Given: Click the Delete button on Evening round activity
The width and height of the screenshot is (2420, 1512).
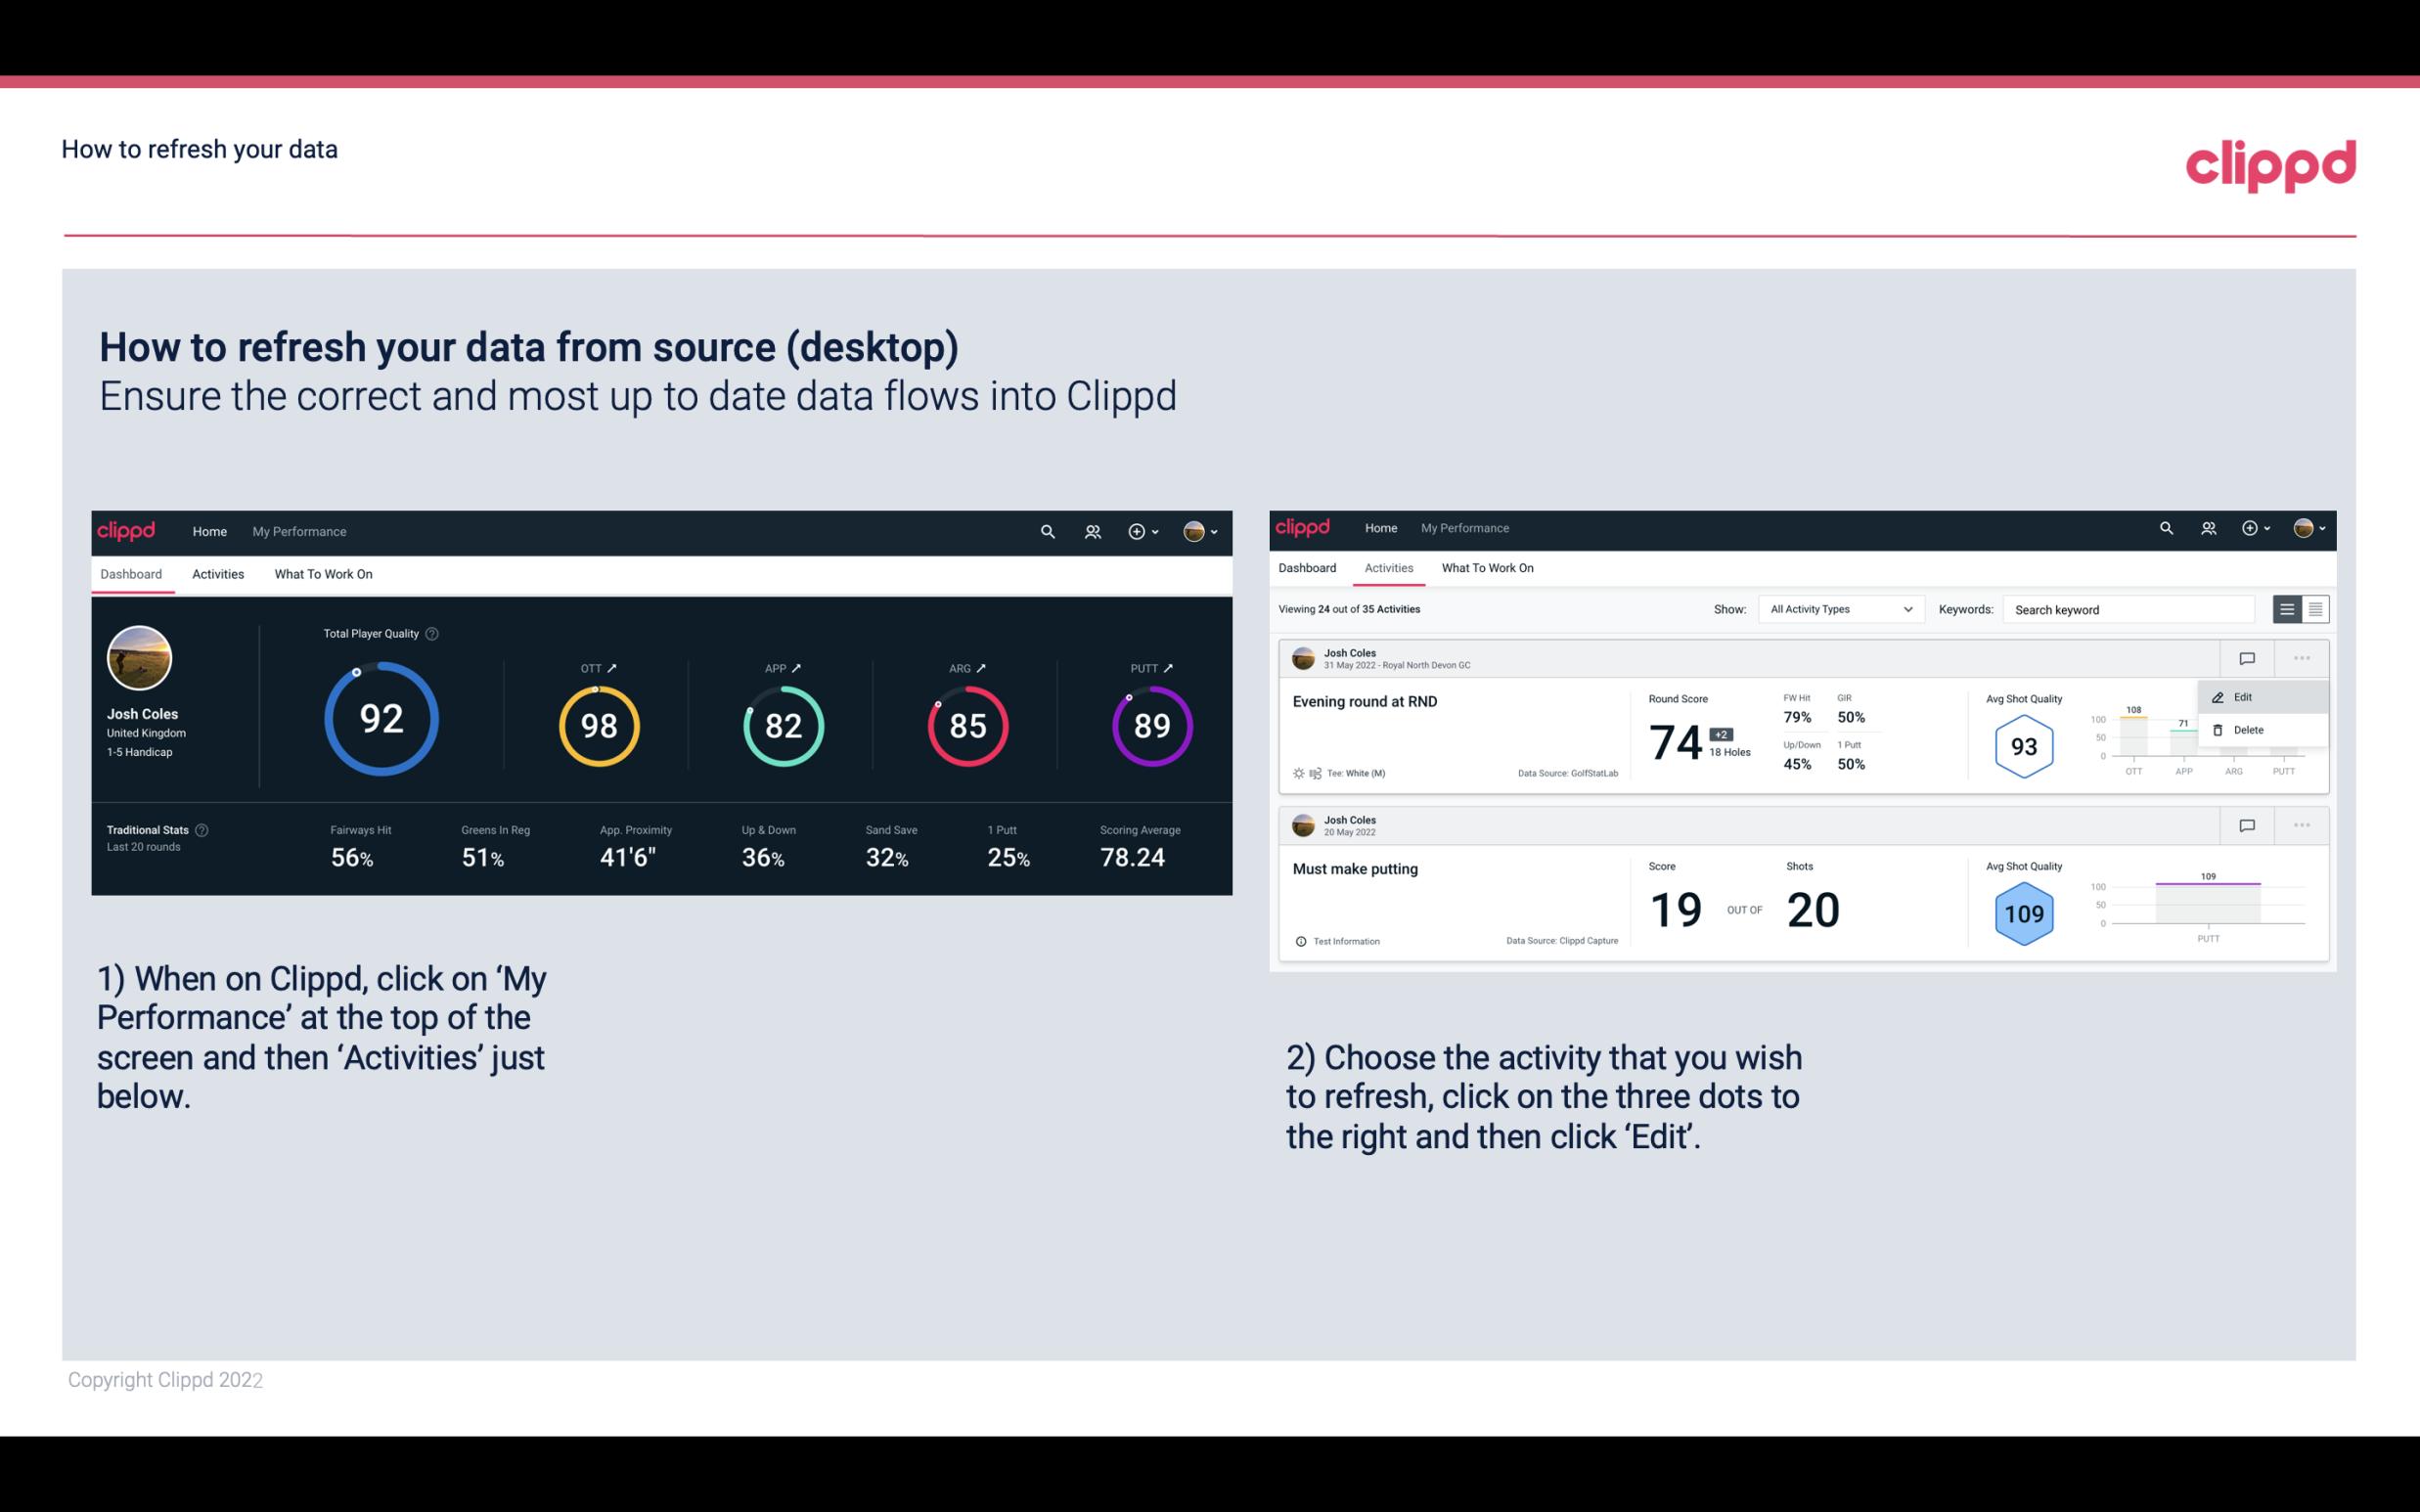Looking at the screenshot, I should point(2248,730).
